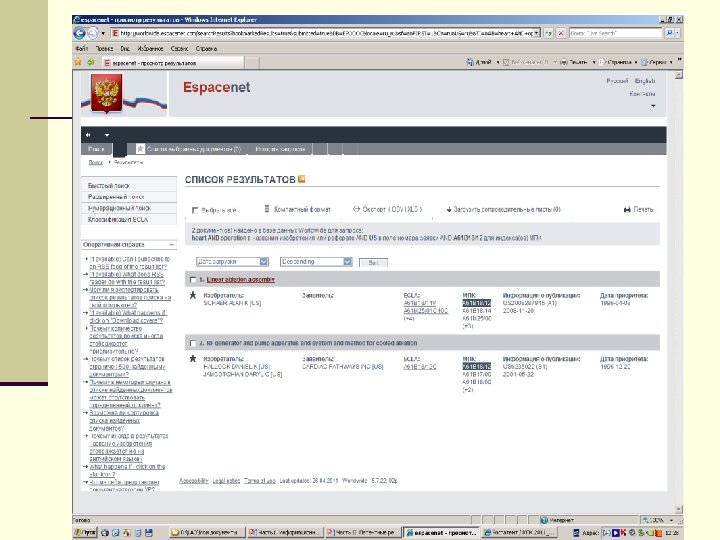
Task: Tick checkbox for result 2 RF generator and pump
Action: tap(193, 343)
